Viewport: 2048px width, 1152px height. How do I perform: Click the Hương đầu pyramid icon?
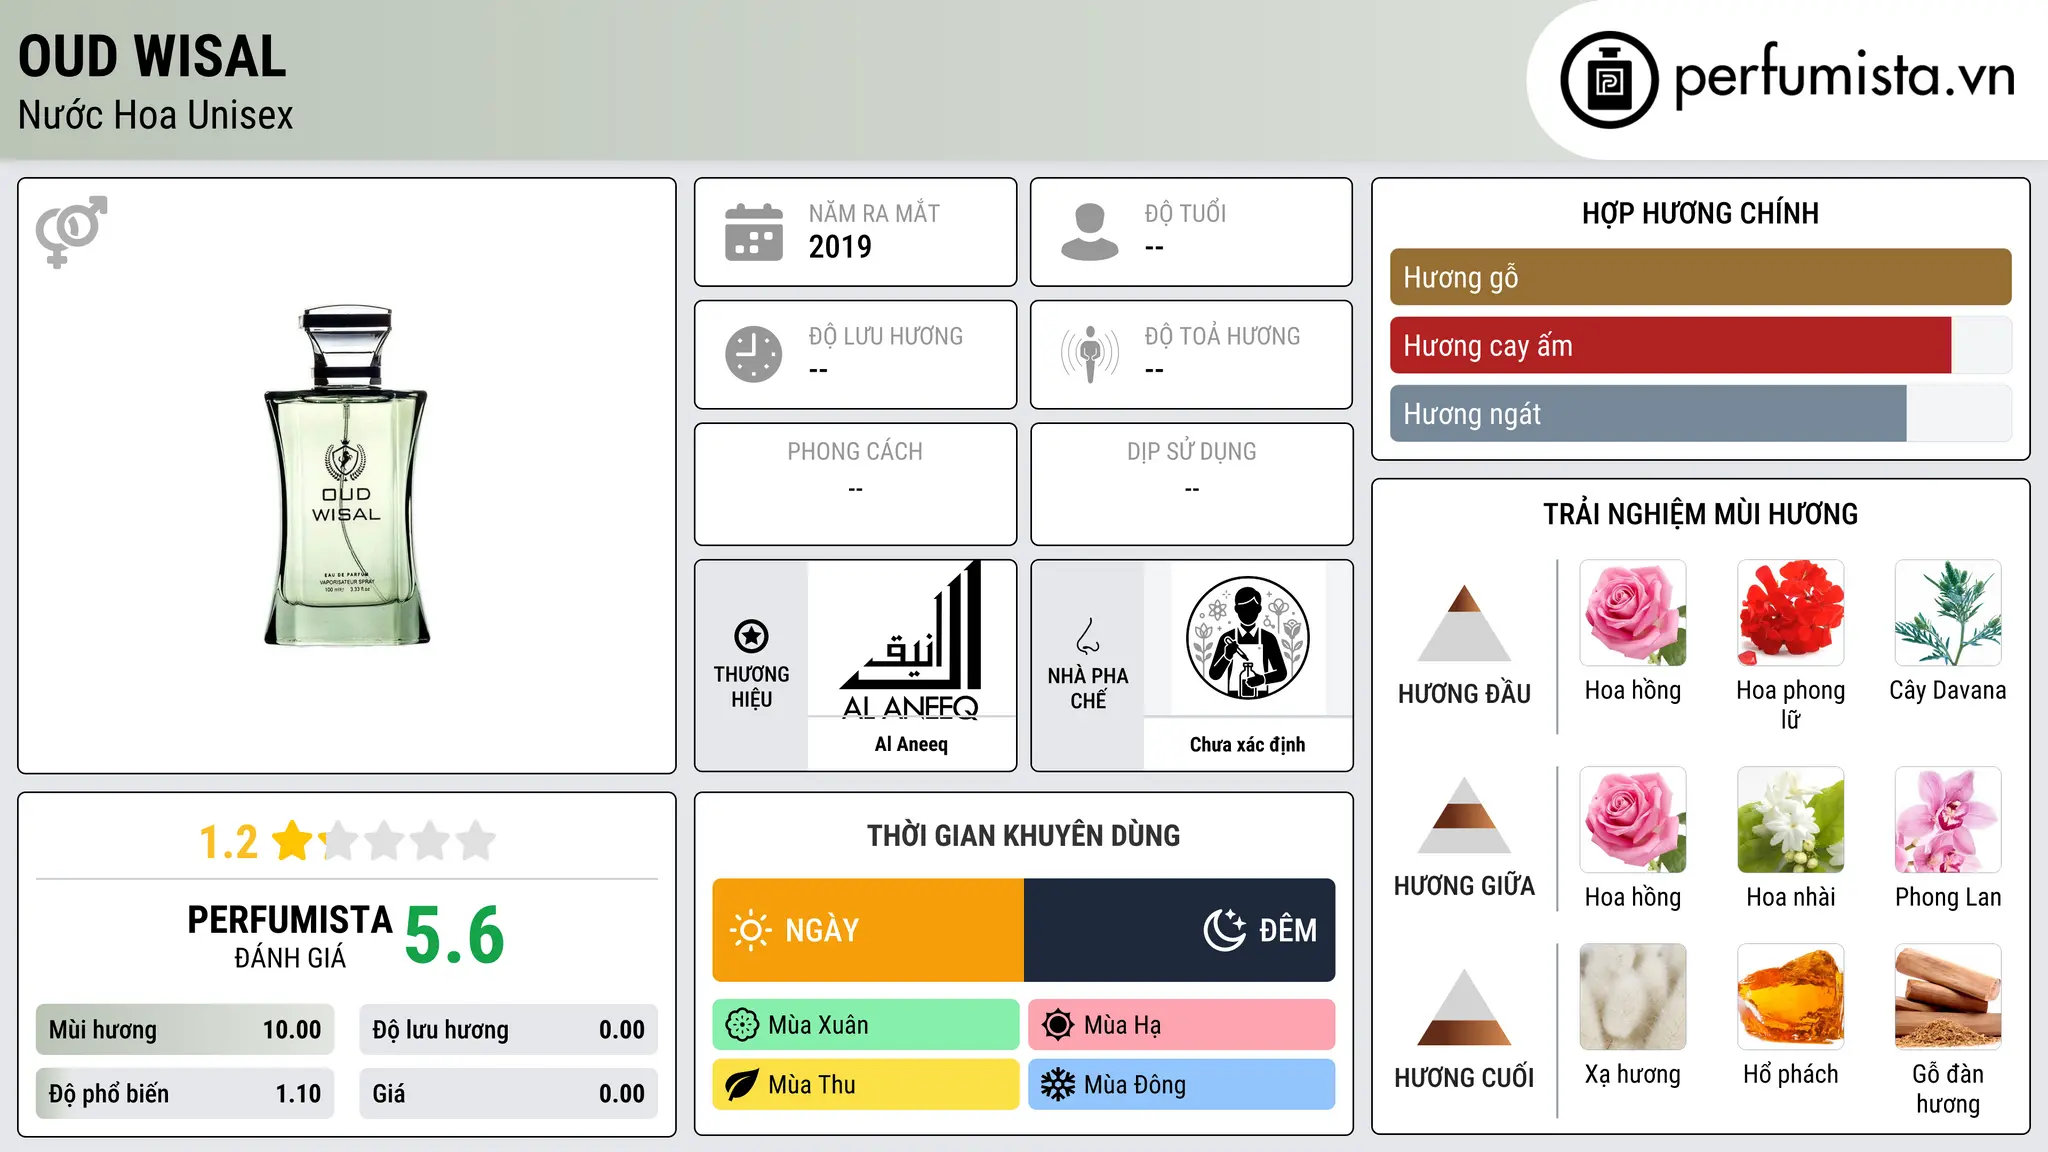click(x=1464, y=623)
